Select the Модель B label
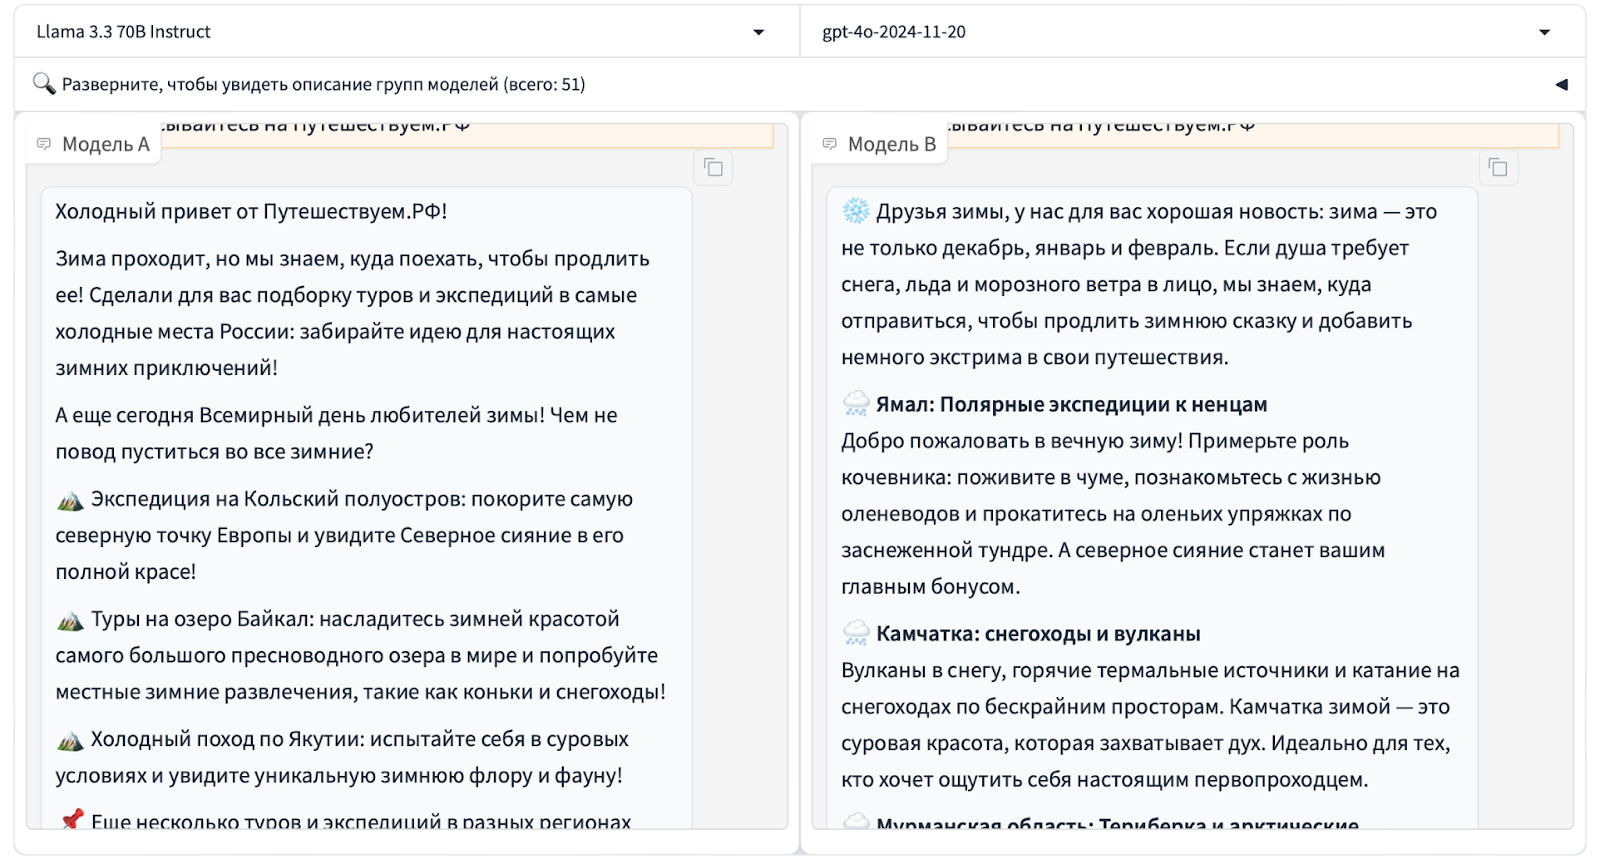The height and width of the screenshot is (858, 1600). (891, 144)
